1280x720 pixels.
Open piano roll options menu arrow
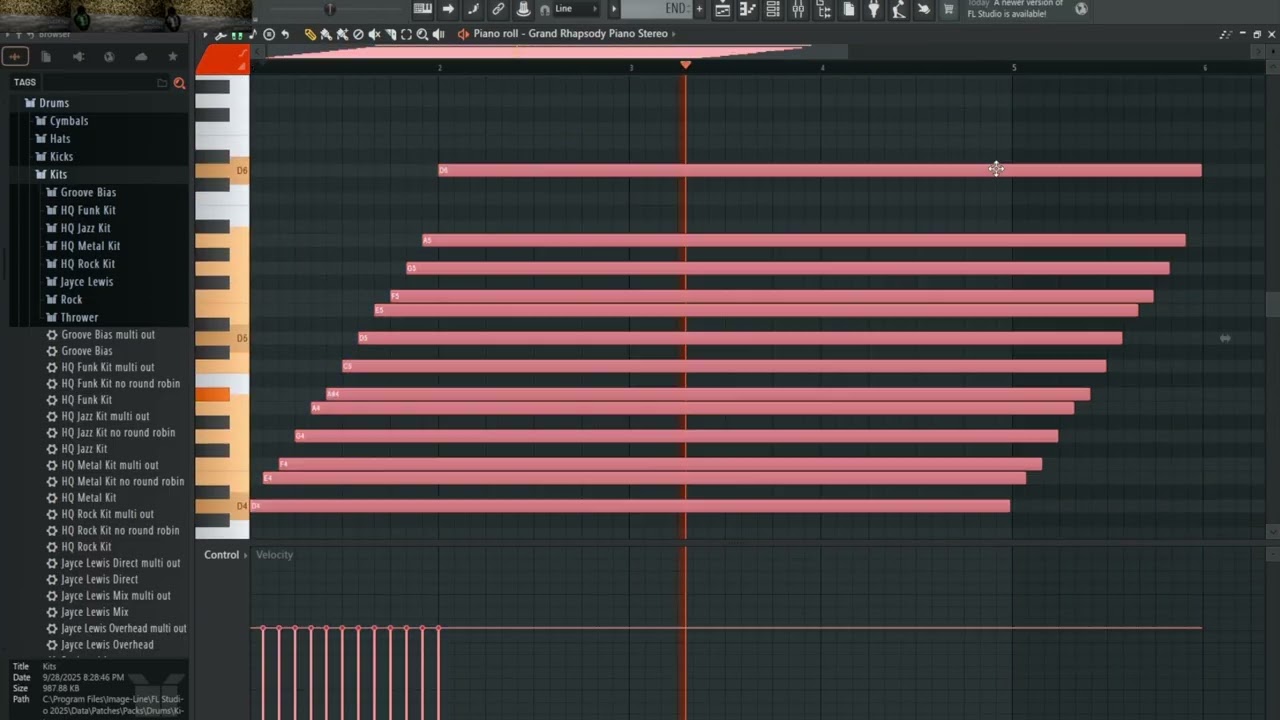pyautogui.click(x=205, y=34)
